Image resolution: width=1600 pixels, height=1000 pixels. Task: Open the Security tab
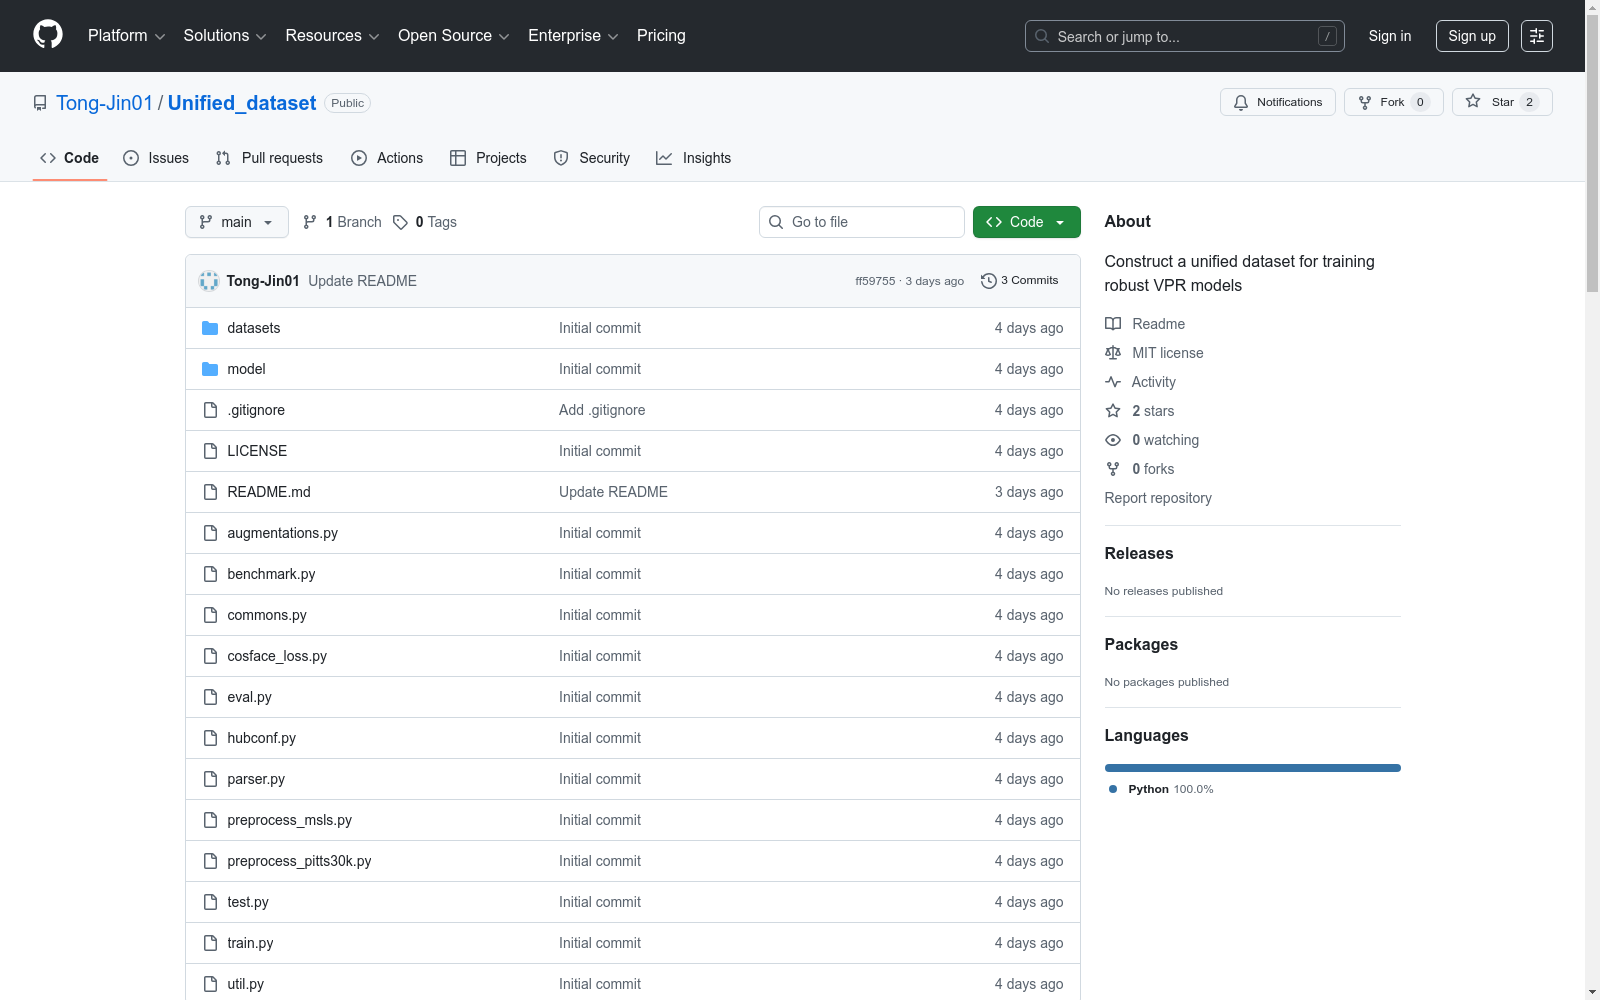592,158
